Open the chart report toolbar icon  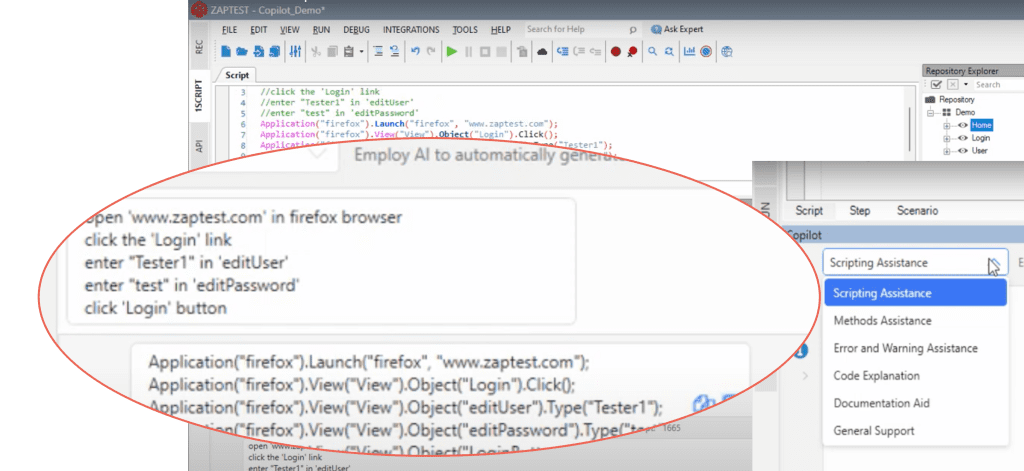pos(688,51)
